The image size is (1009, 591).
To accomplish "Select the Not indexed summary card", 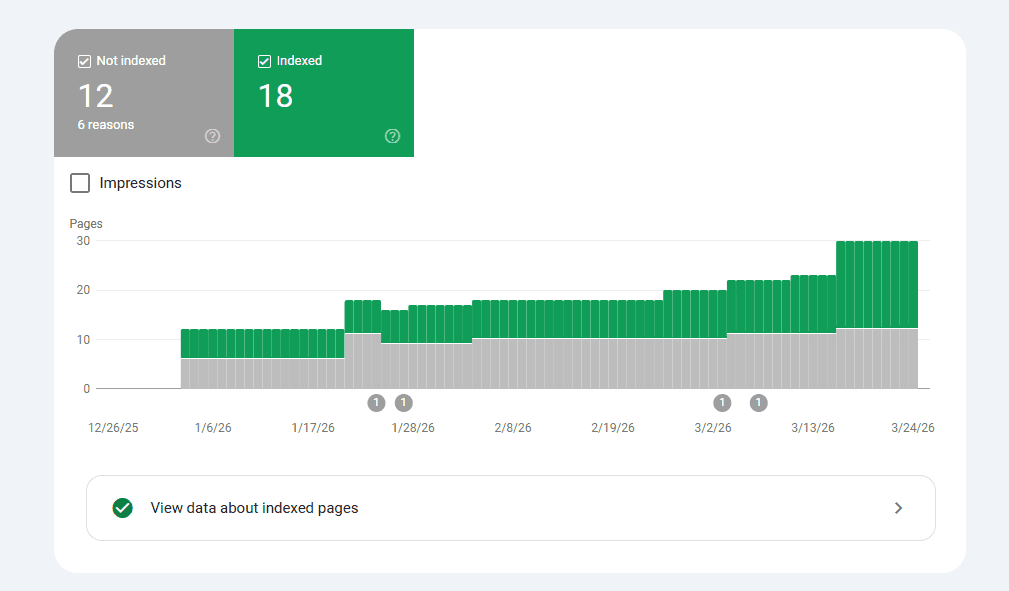I will coord(143,93).
